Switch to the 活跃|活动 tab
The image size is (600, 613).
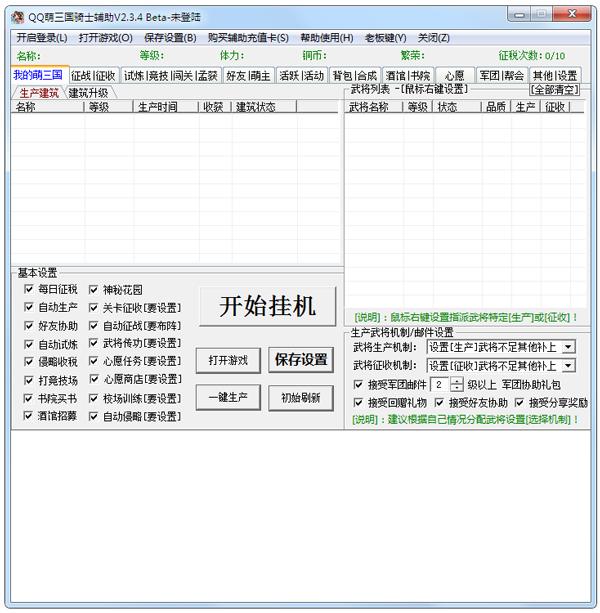pyautogui.click(x=301, y=75)
